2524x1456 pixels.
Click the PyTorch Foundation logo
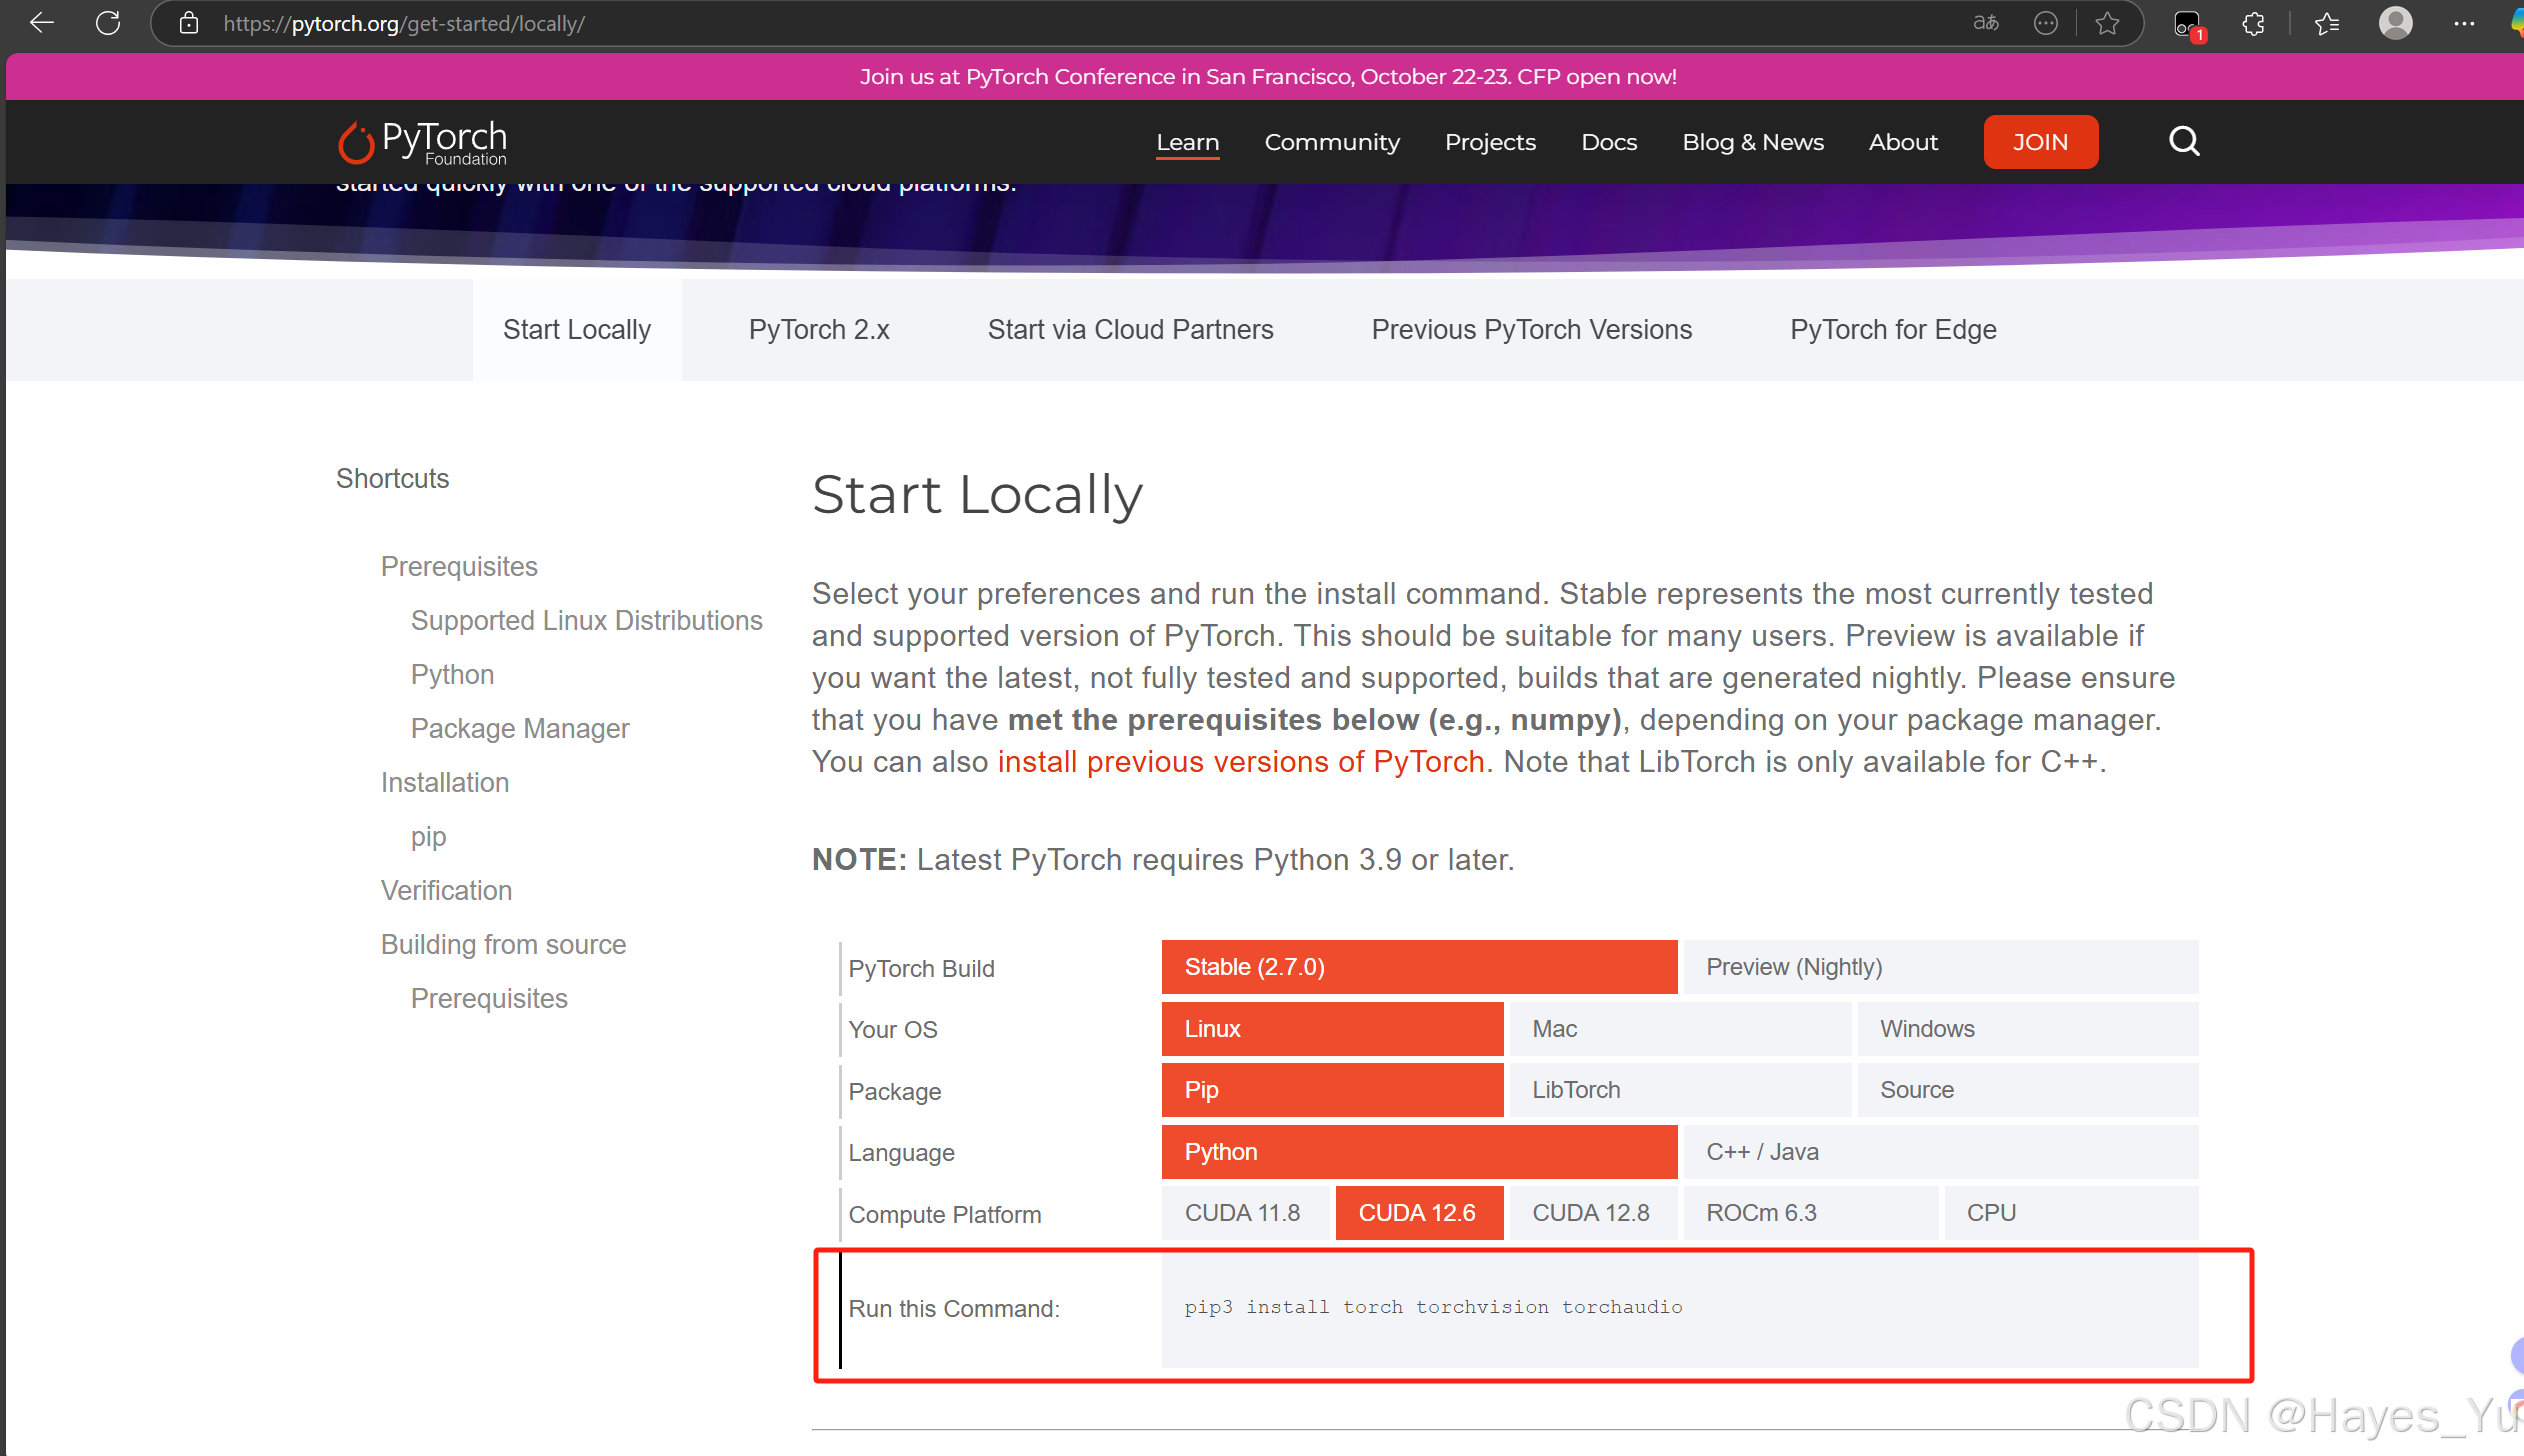point(422,142)
